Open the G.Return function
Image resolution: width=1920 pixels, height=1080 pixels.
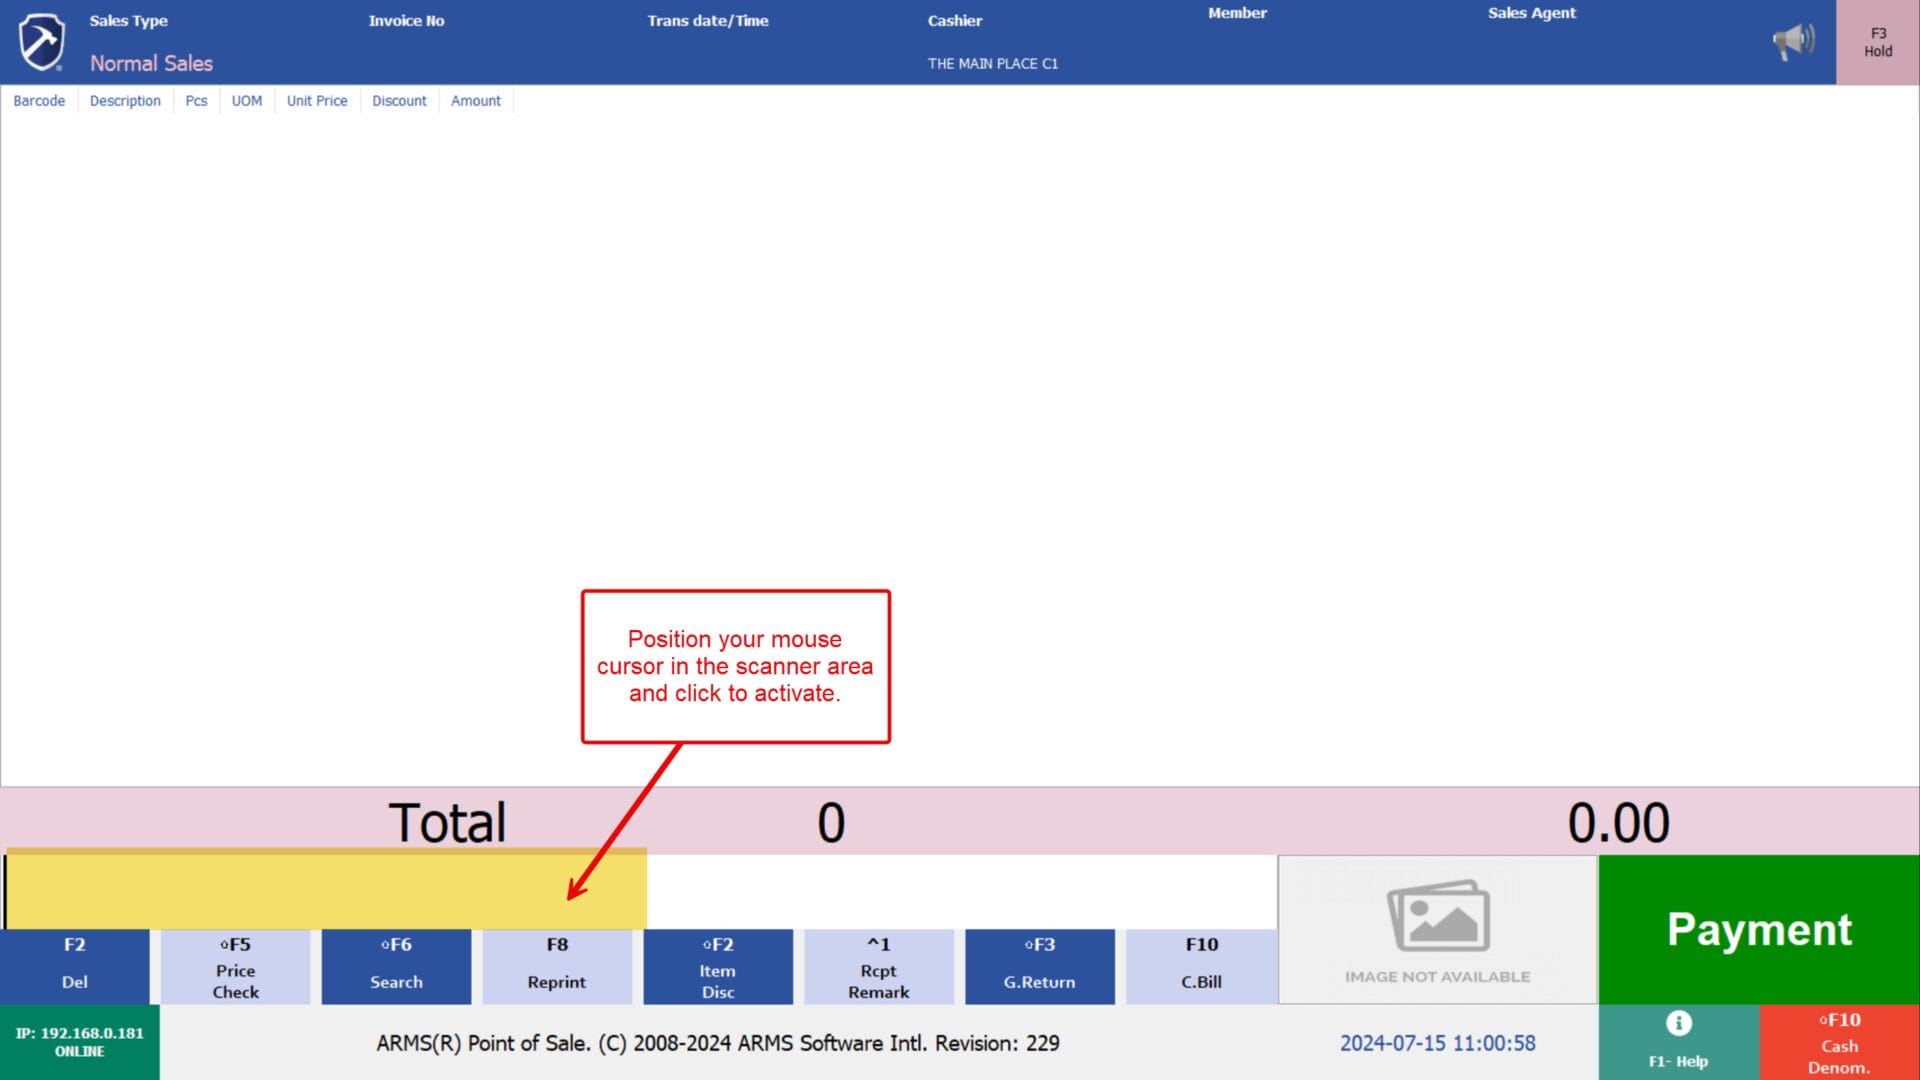(x=1039, y=966)
